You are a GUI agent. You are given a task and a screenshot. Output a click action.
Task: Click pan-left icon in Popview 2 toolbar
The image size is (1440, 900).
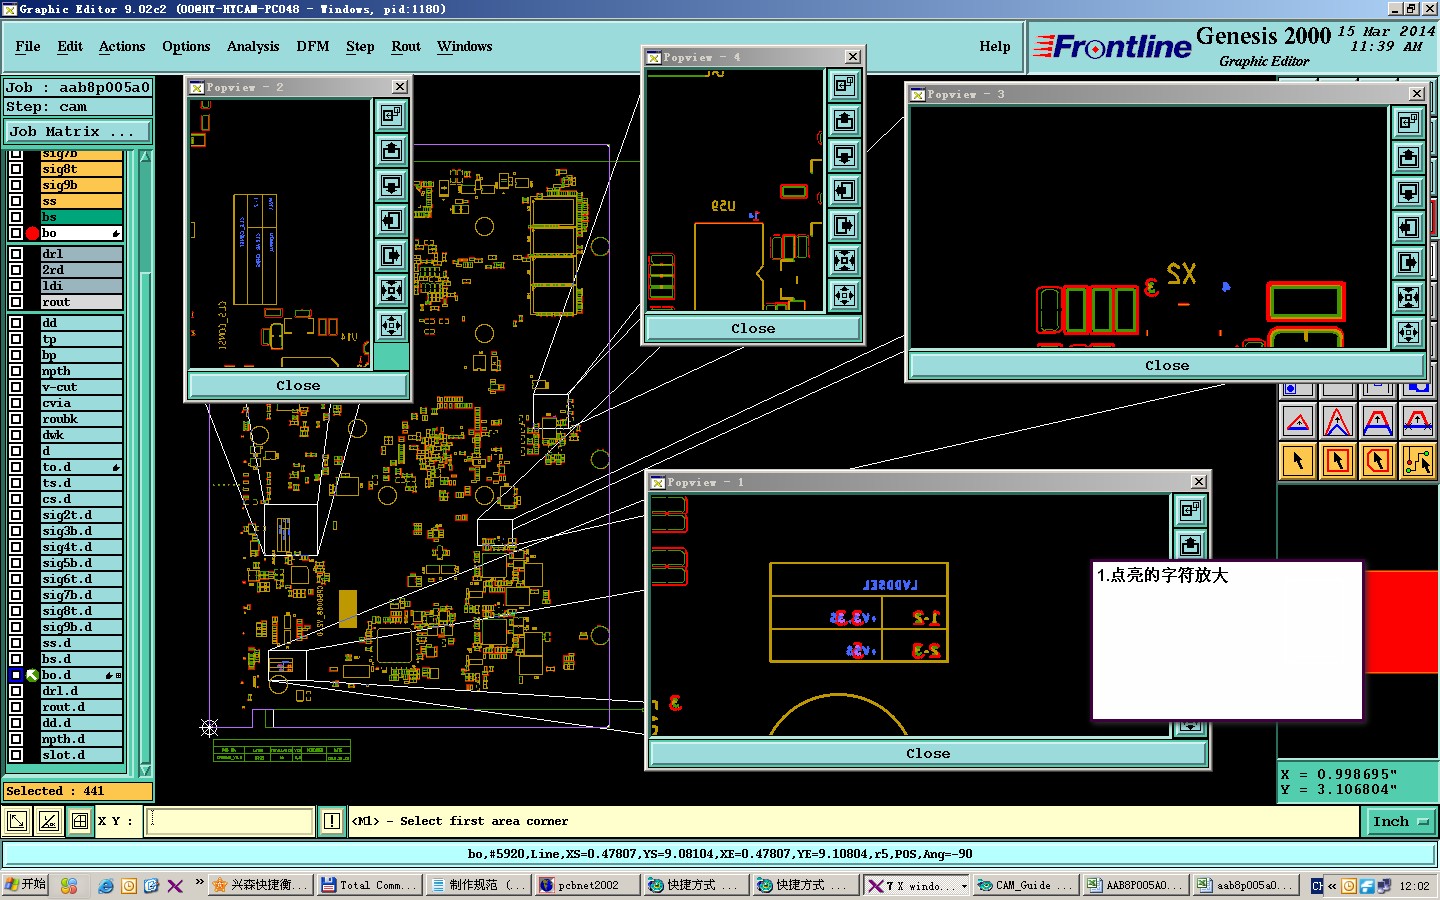click(x=392, y=221)
